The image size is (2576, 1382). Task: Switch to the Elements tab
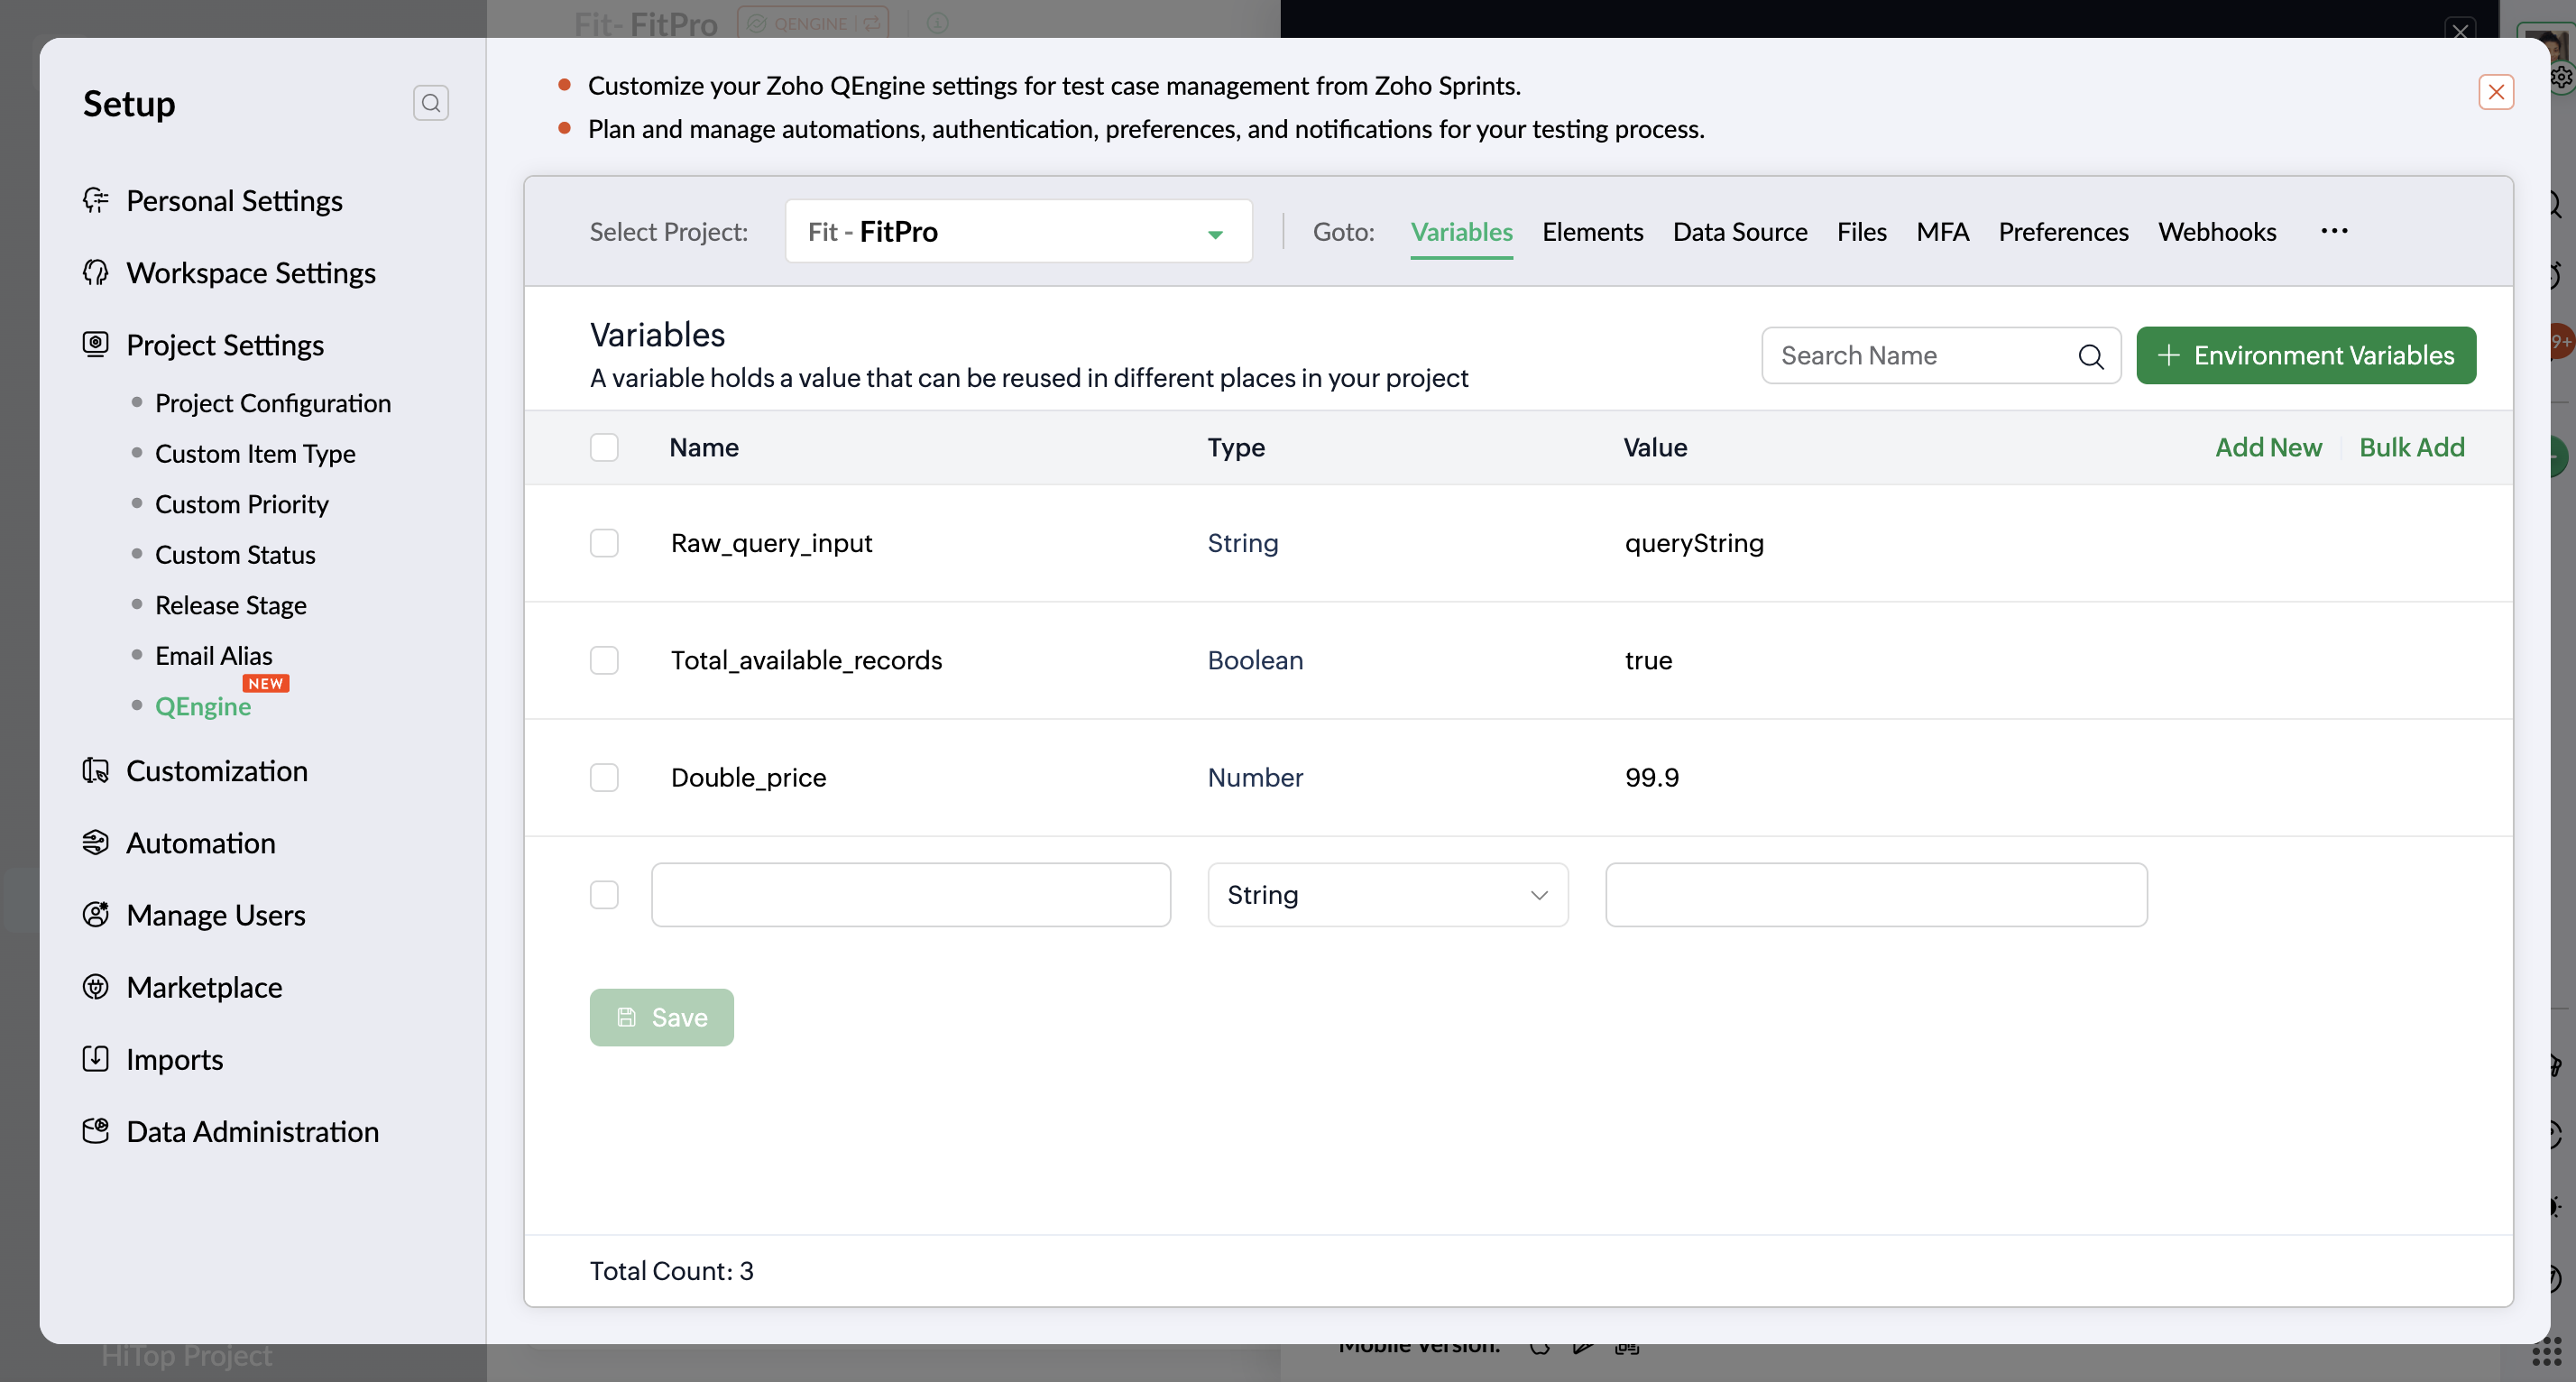(1592, 232)
